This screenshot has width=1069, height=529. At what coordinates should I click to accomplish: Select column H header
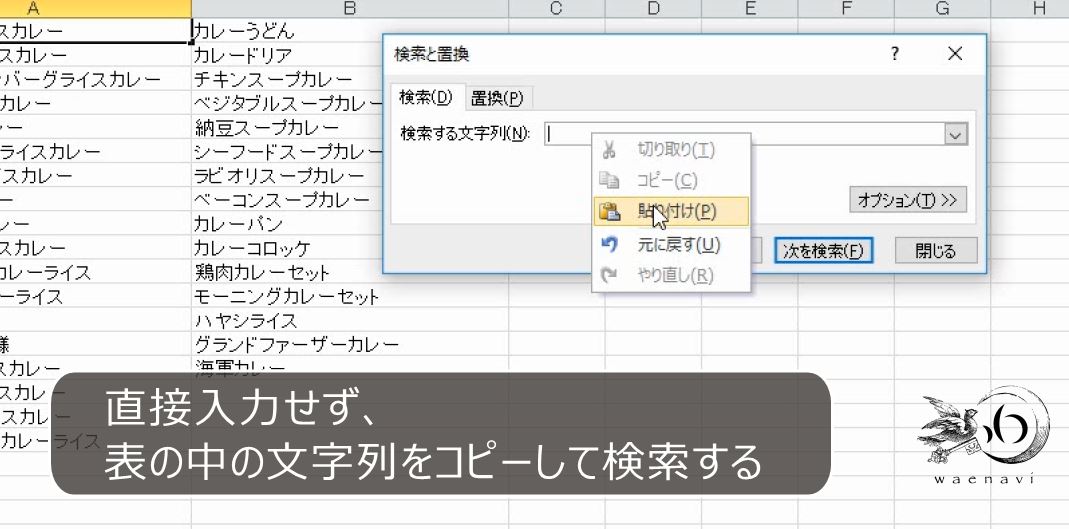pos(1031,9)
